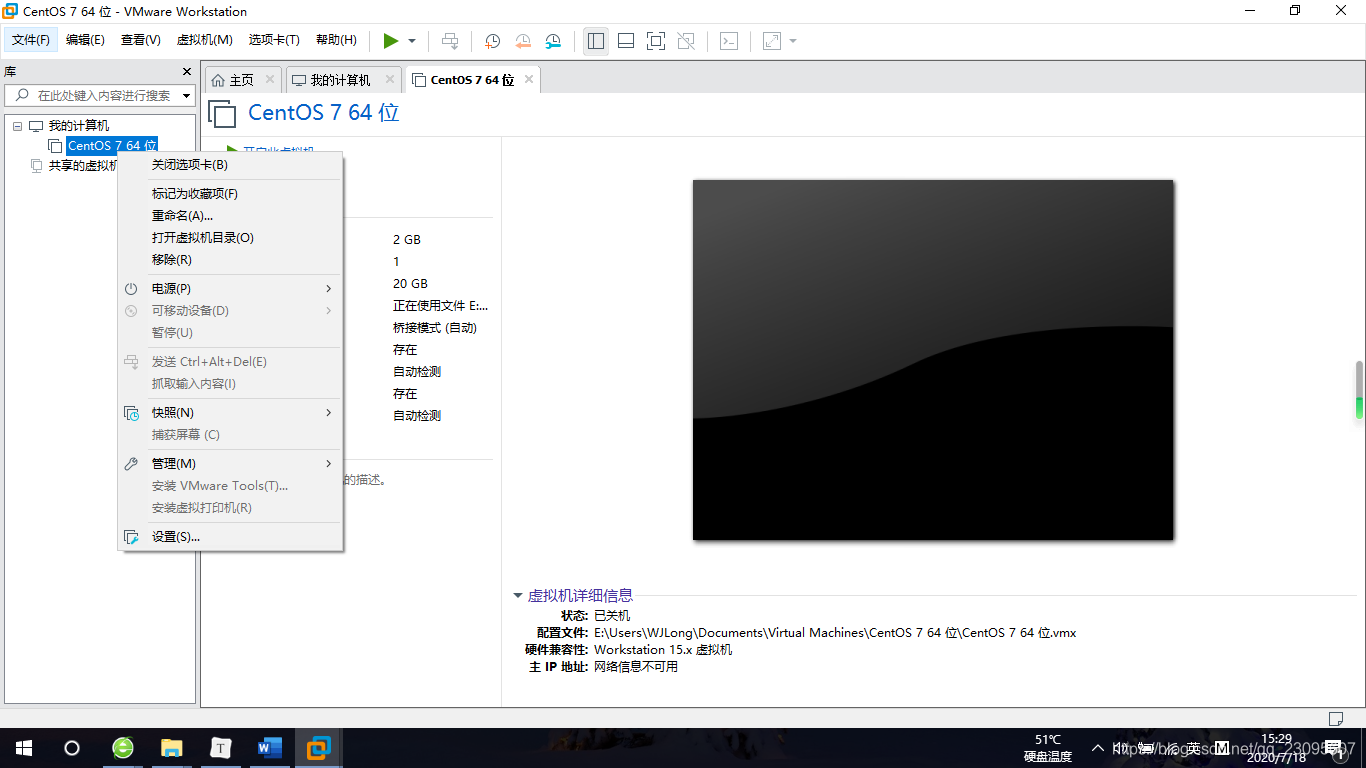This screenshot has height=768, width=1366.
Task: Click the 共享的虚拟机 tree icon
Action: coord(37,166)
